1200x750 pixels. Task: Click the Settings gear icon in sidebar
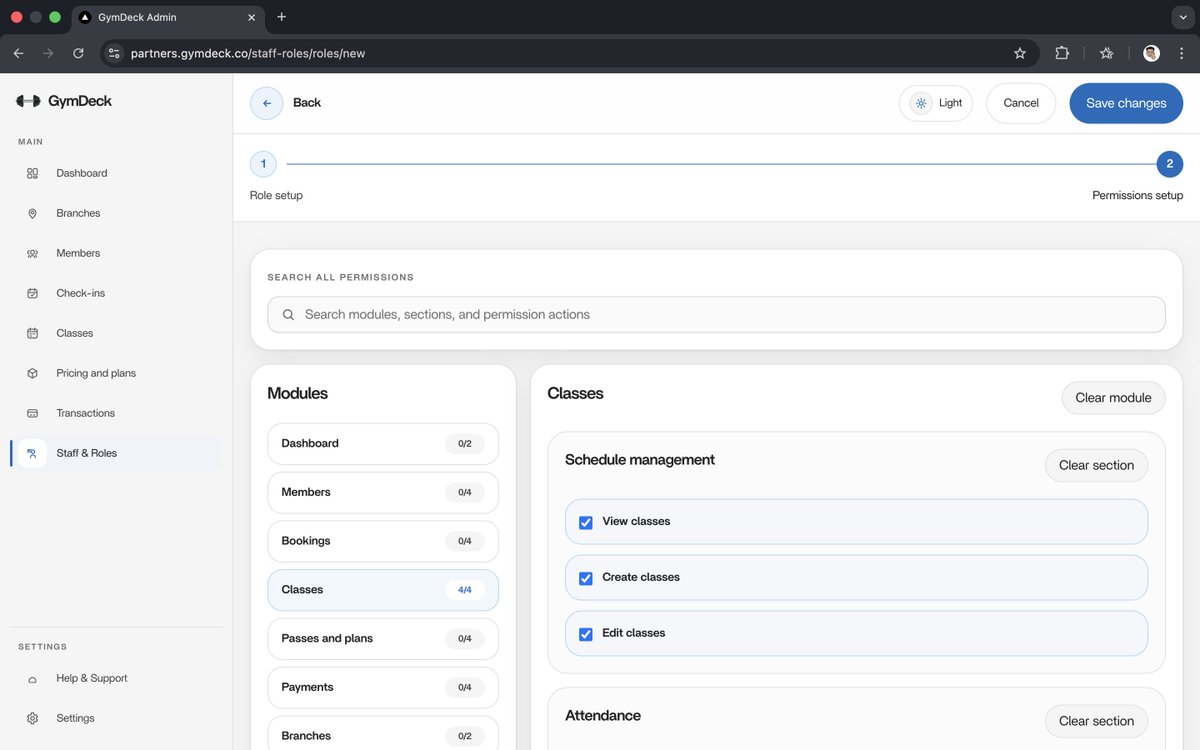point(32,718)
